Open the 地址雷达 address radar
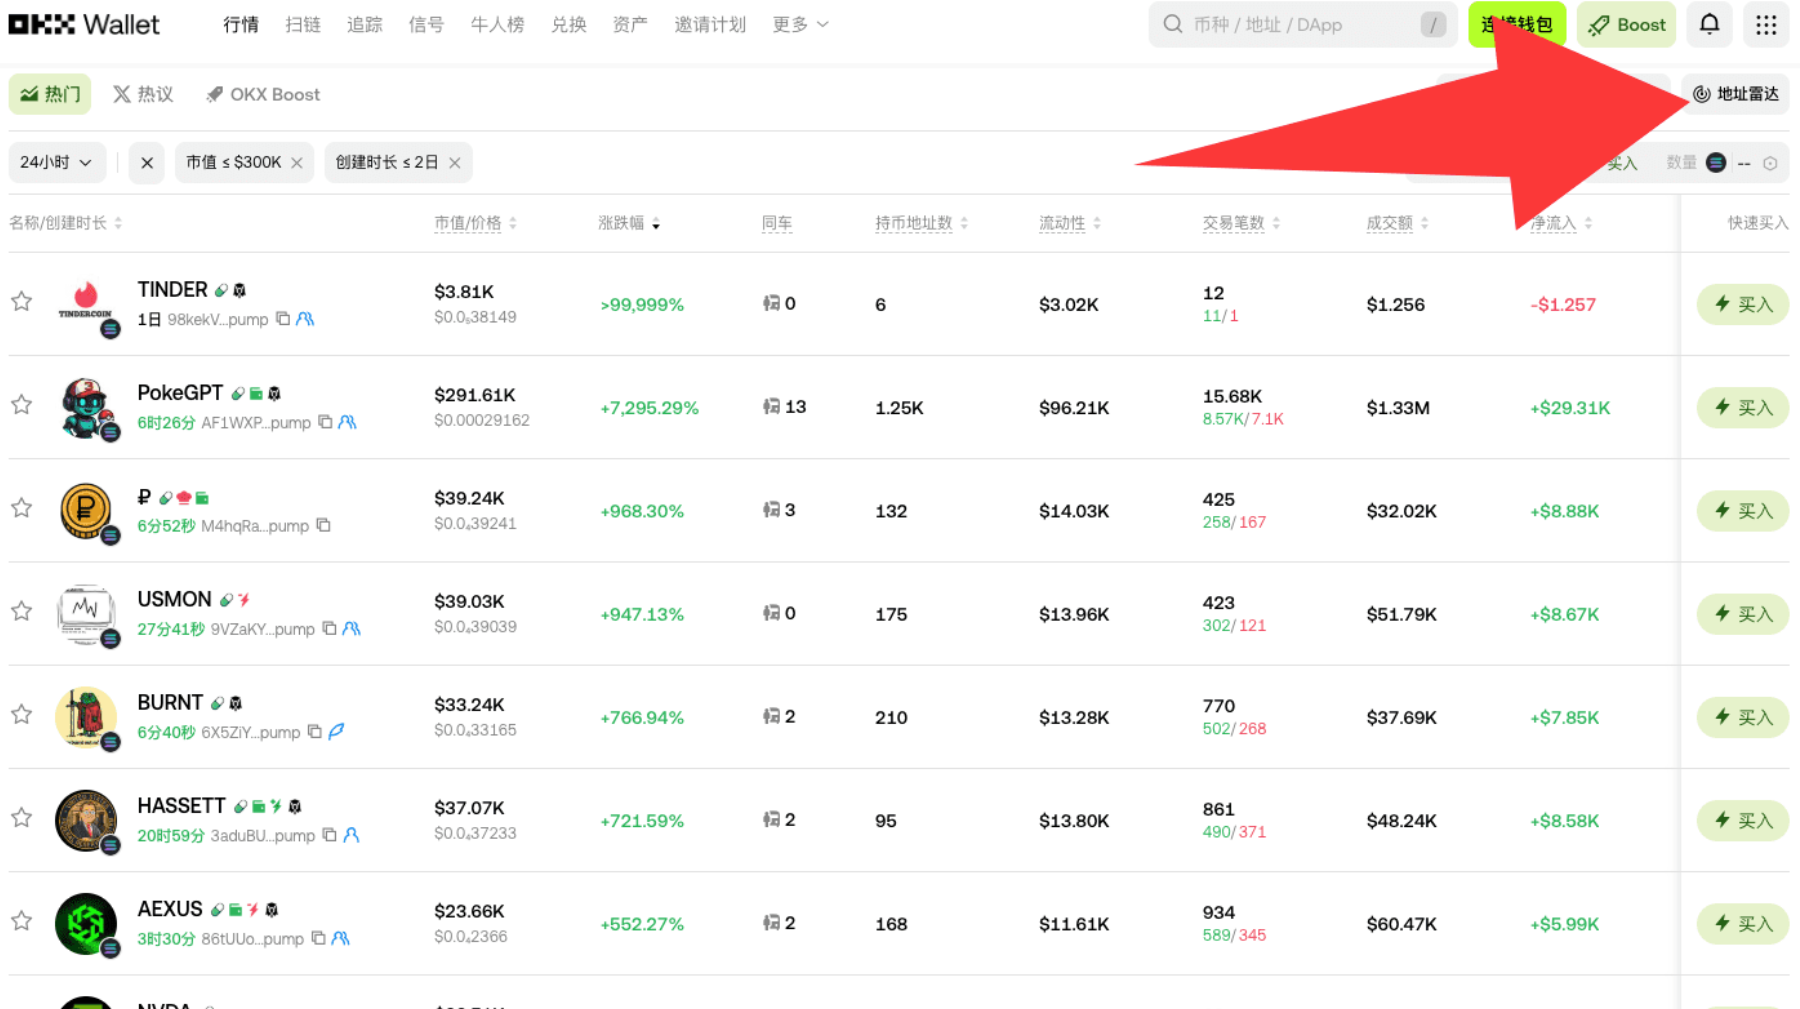This screenshot has height=1009, width=1800. 1735,94
